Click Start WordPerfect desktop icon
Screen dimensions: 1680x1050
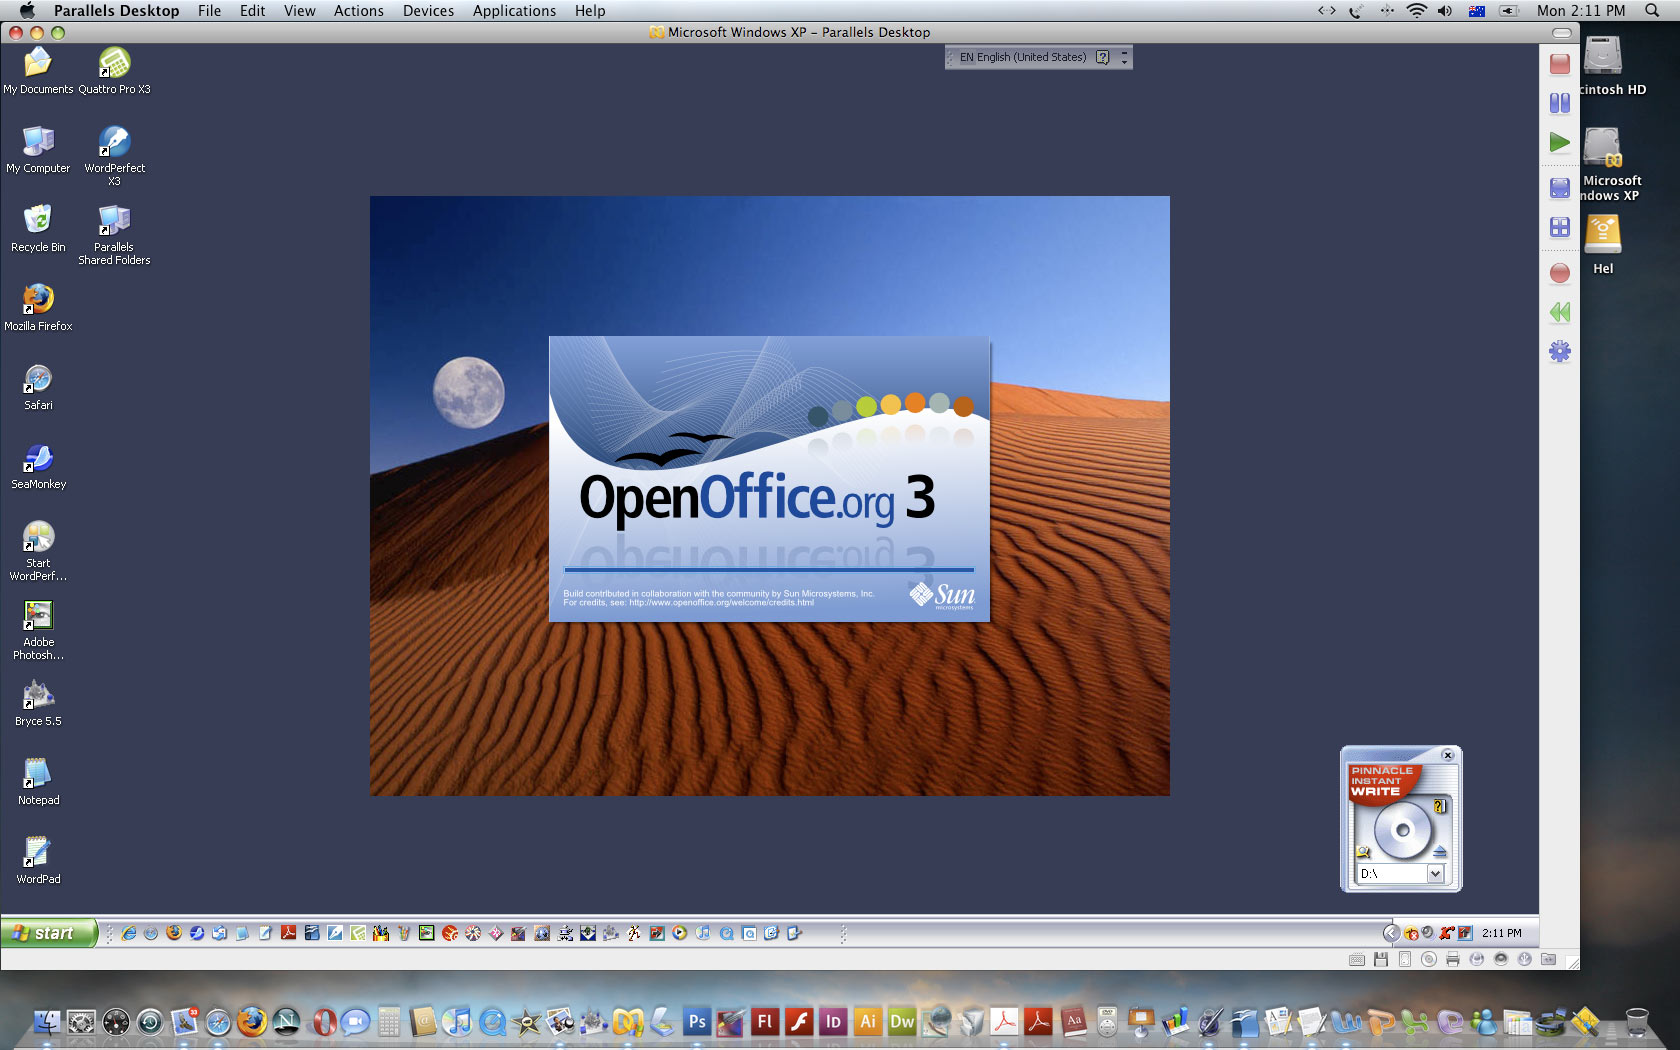38,550
